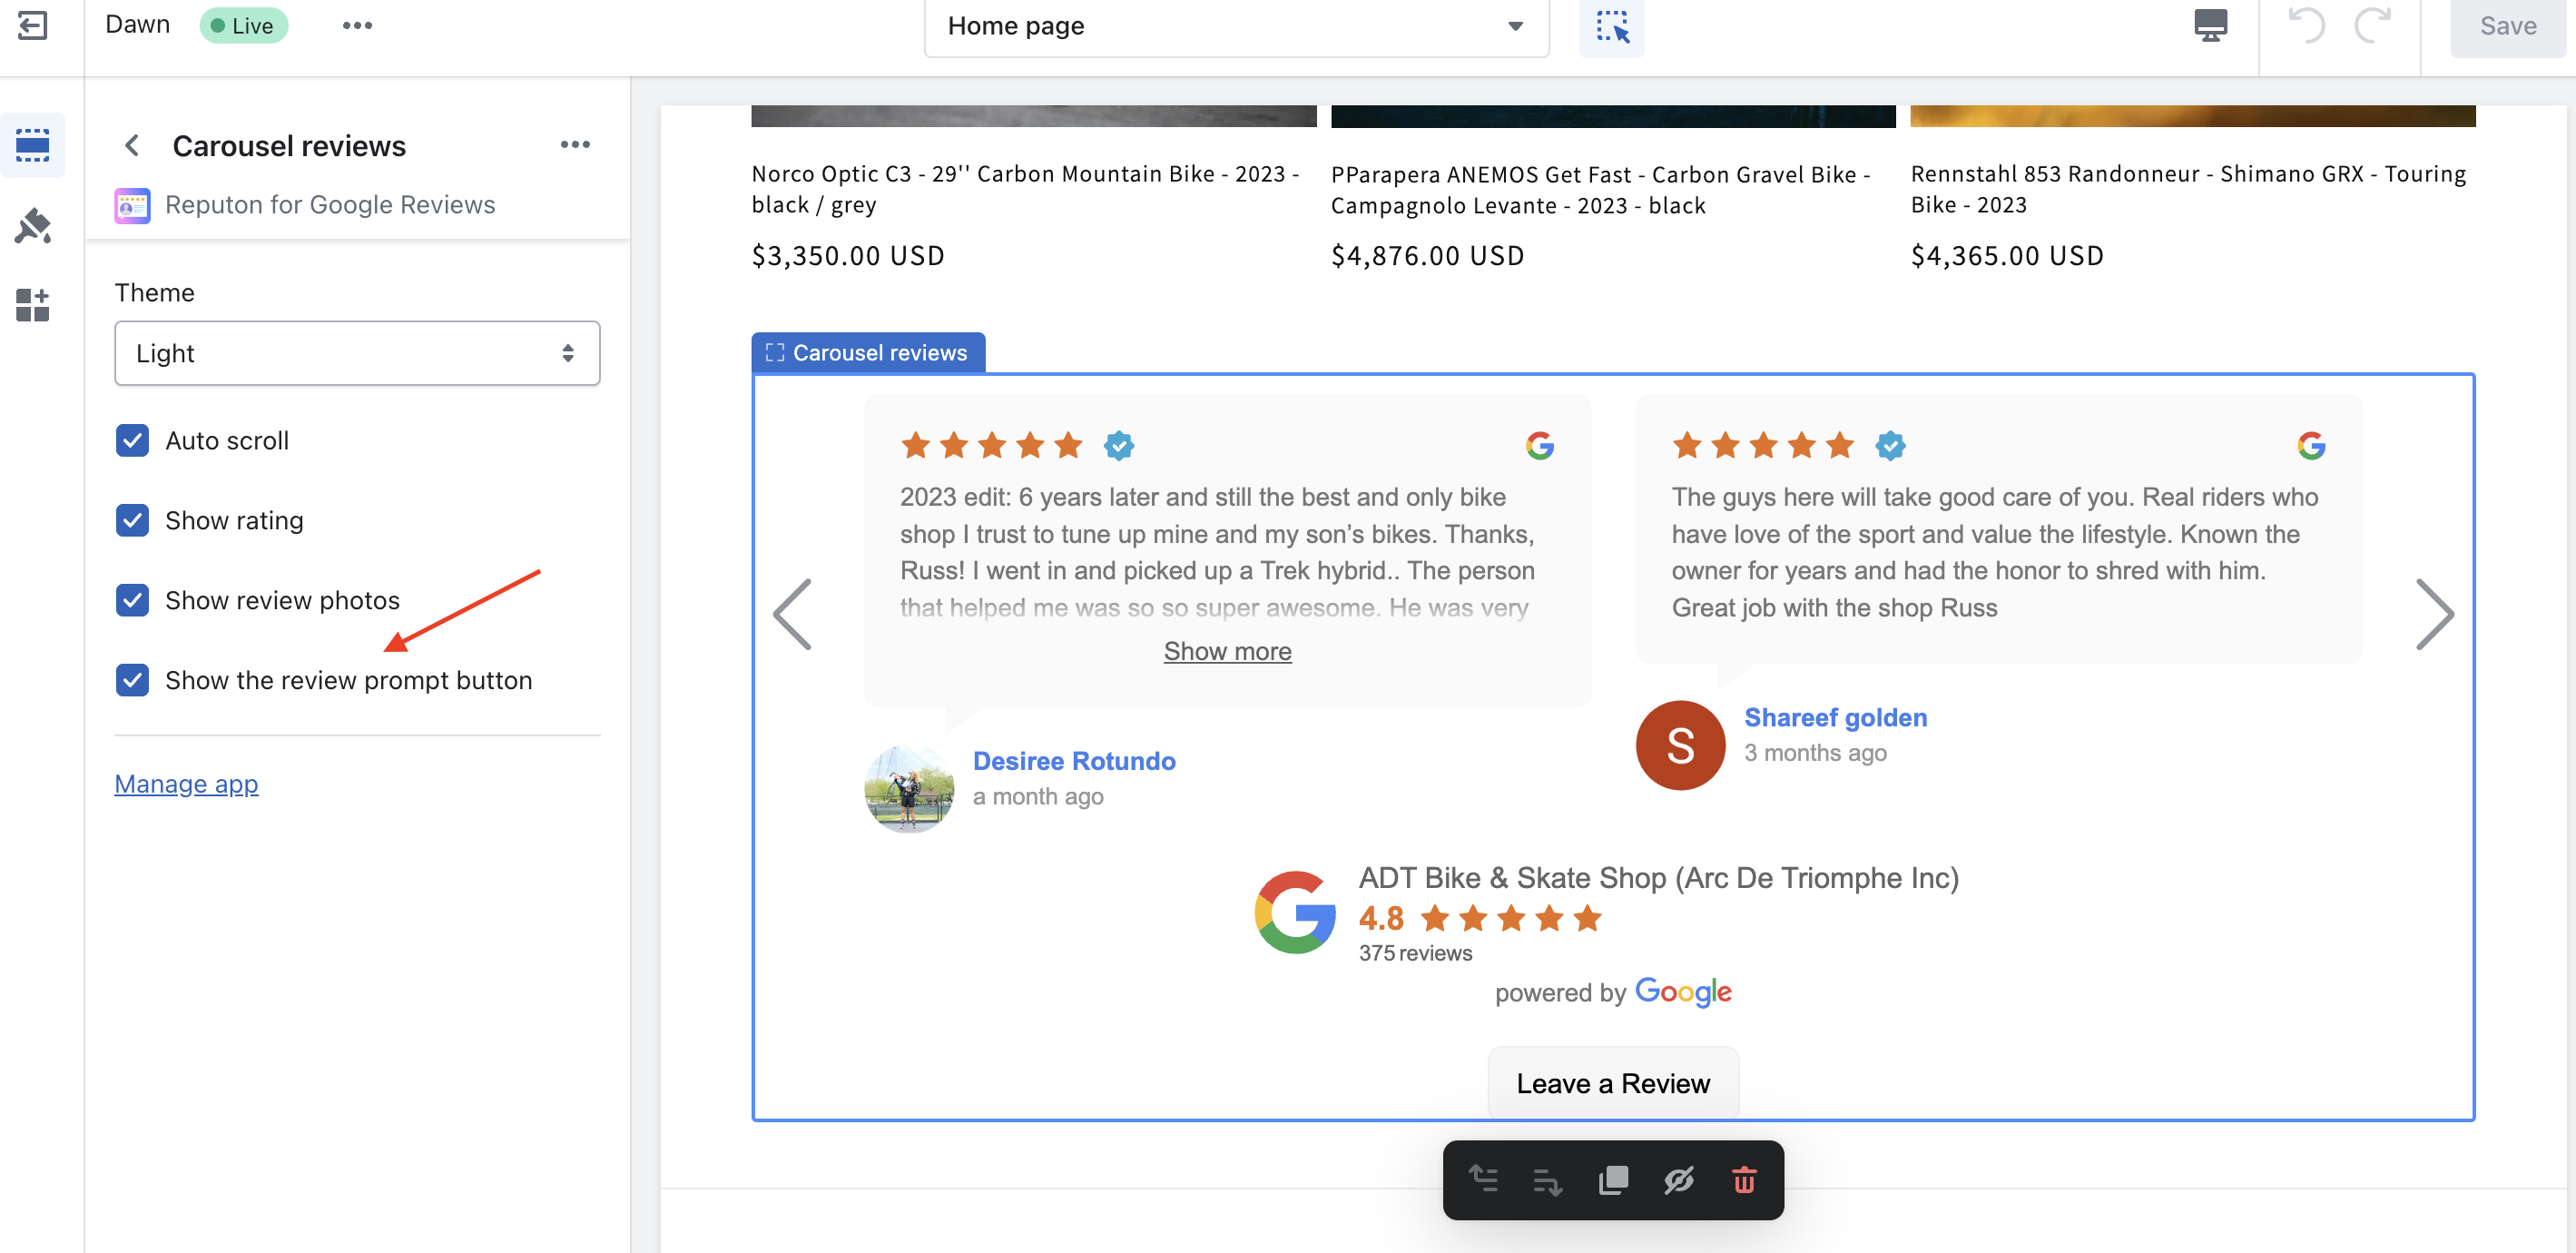Viewport: 2576px width, 1253px height.
Task: Go back from Carousel reviews
Action: [x=132, y=146]
